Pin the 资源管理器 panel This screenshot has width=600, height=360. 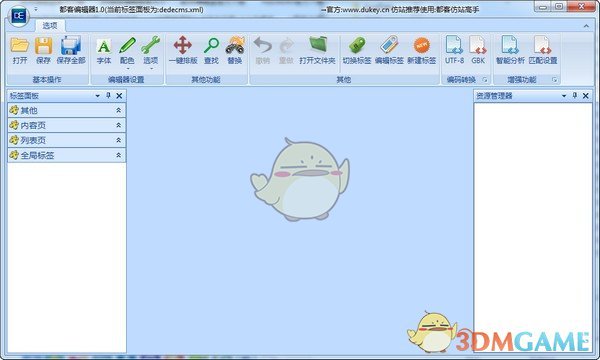click(575, 95)
